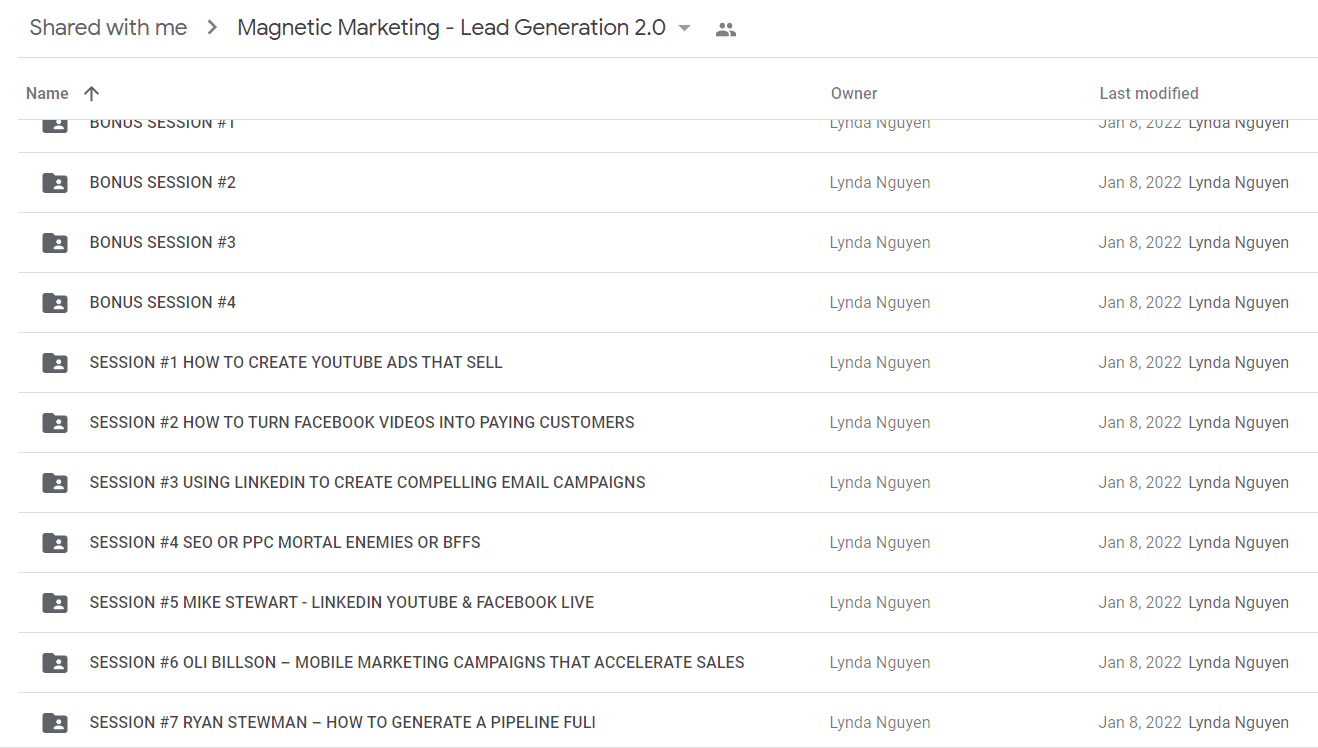Select SESSION #5 MIKE STEWART folder name
This screenshot has width=1318, height=748.
(342, 602)
